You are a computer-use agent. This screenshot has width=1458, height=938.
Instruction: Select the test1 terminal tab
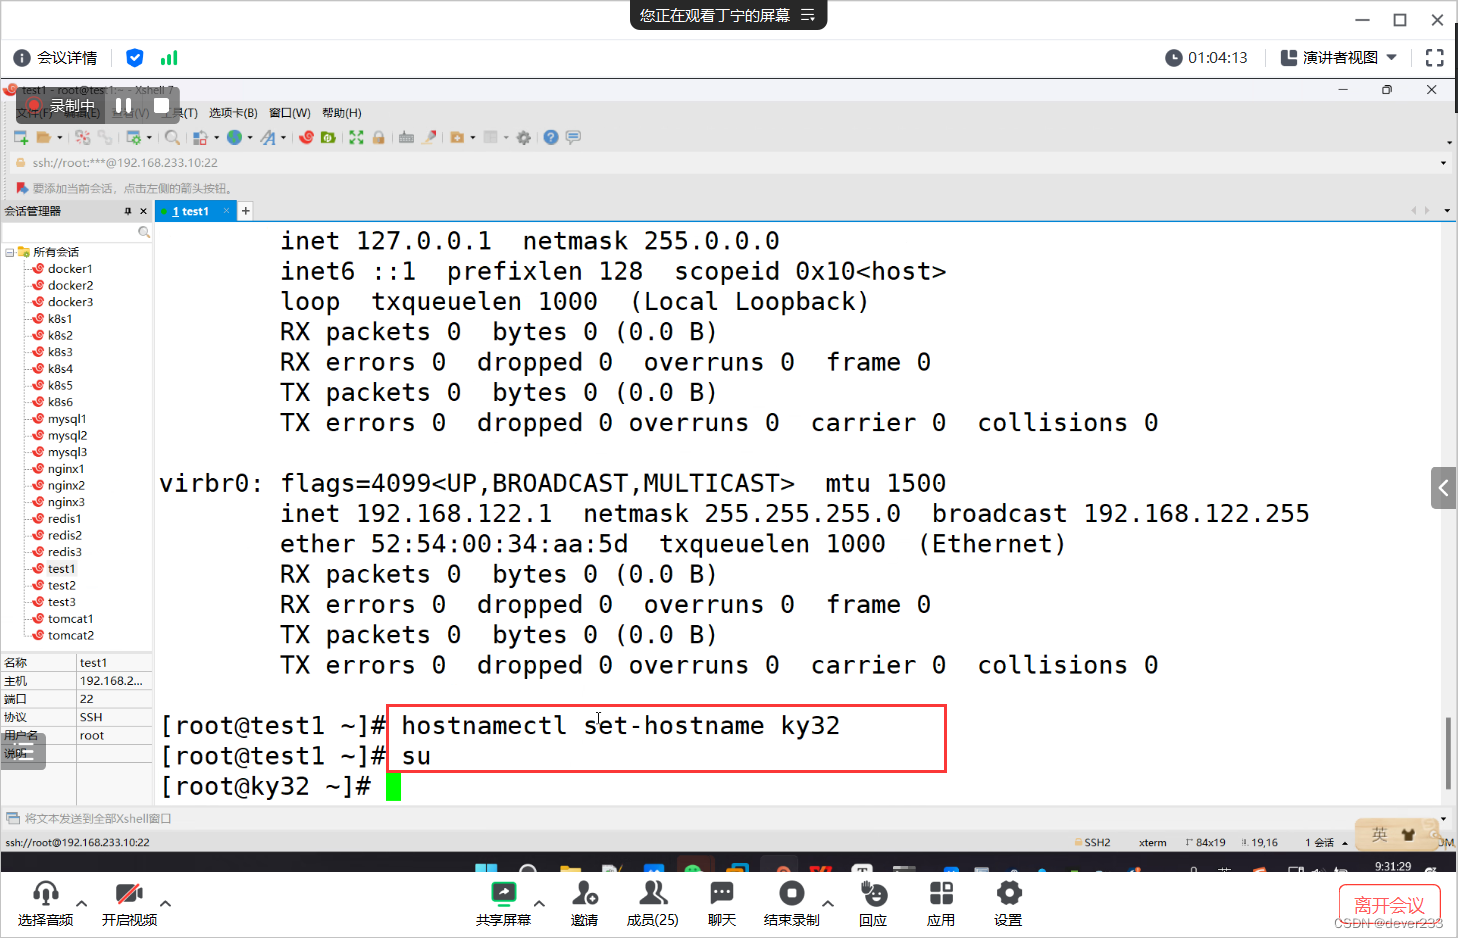click(x=190, y=210)
